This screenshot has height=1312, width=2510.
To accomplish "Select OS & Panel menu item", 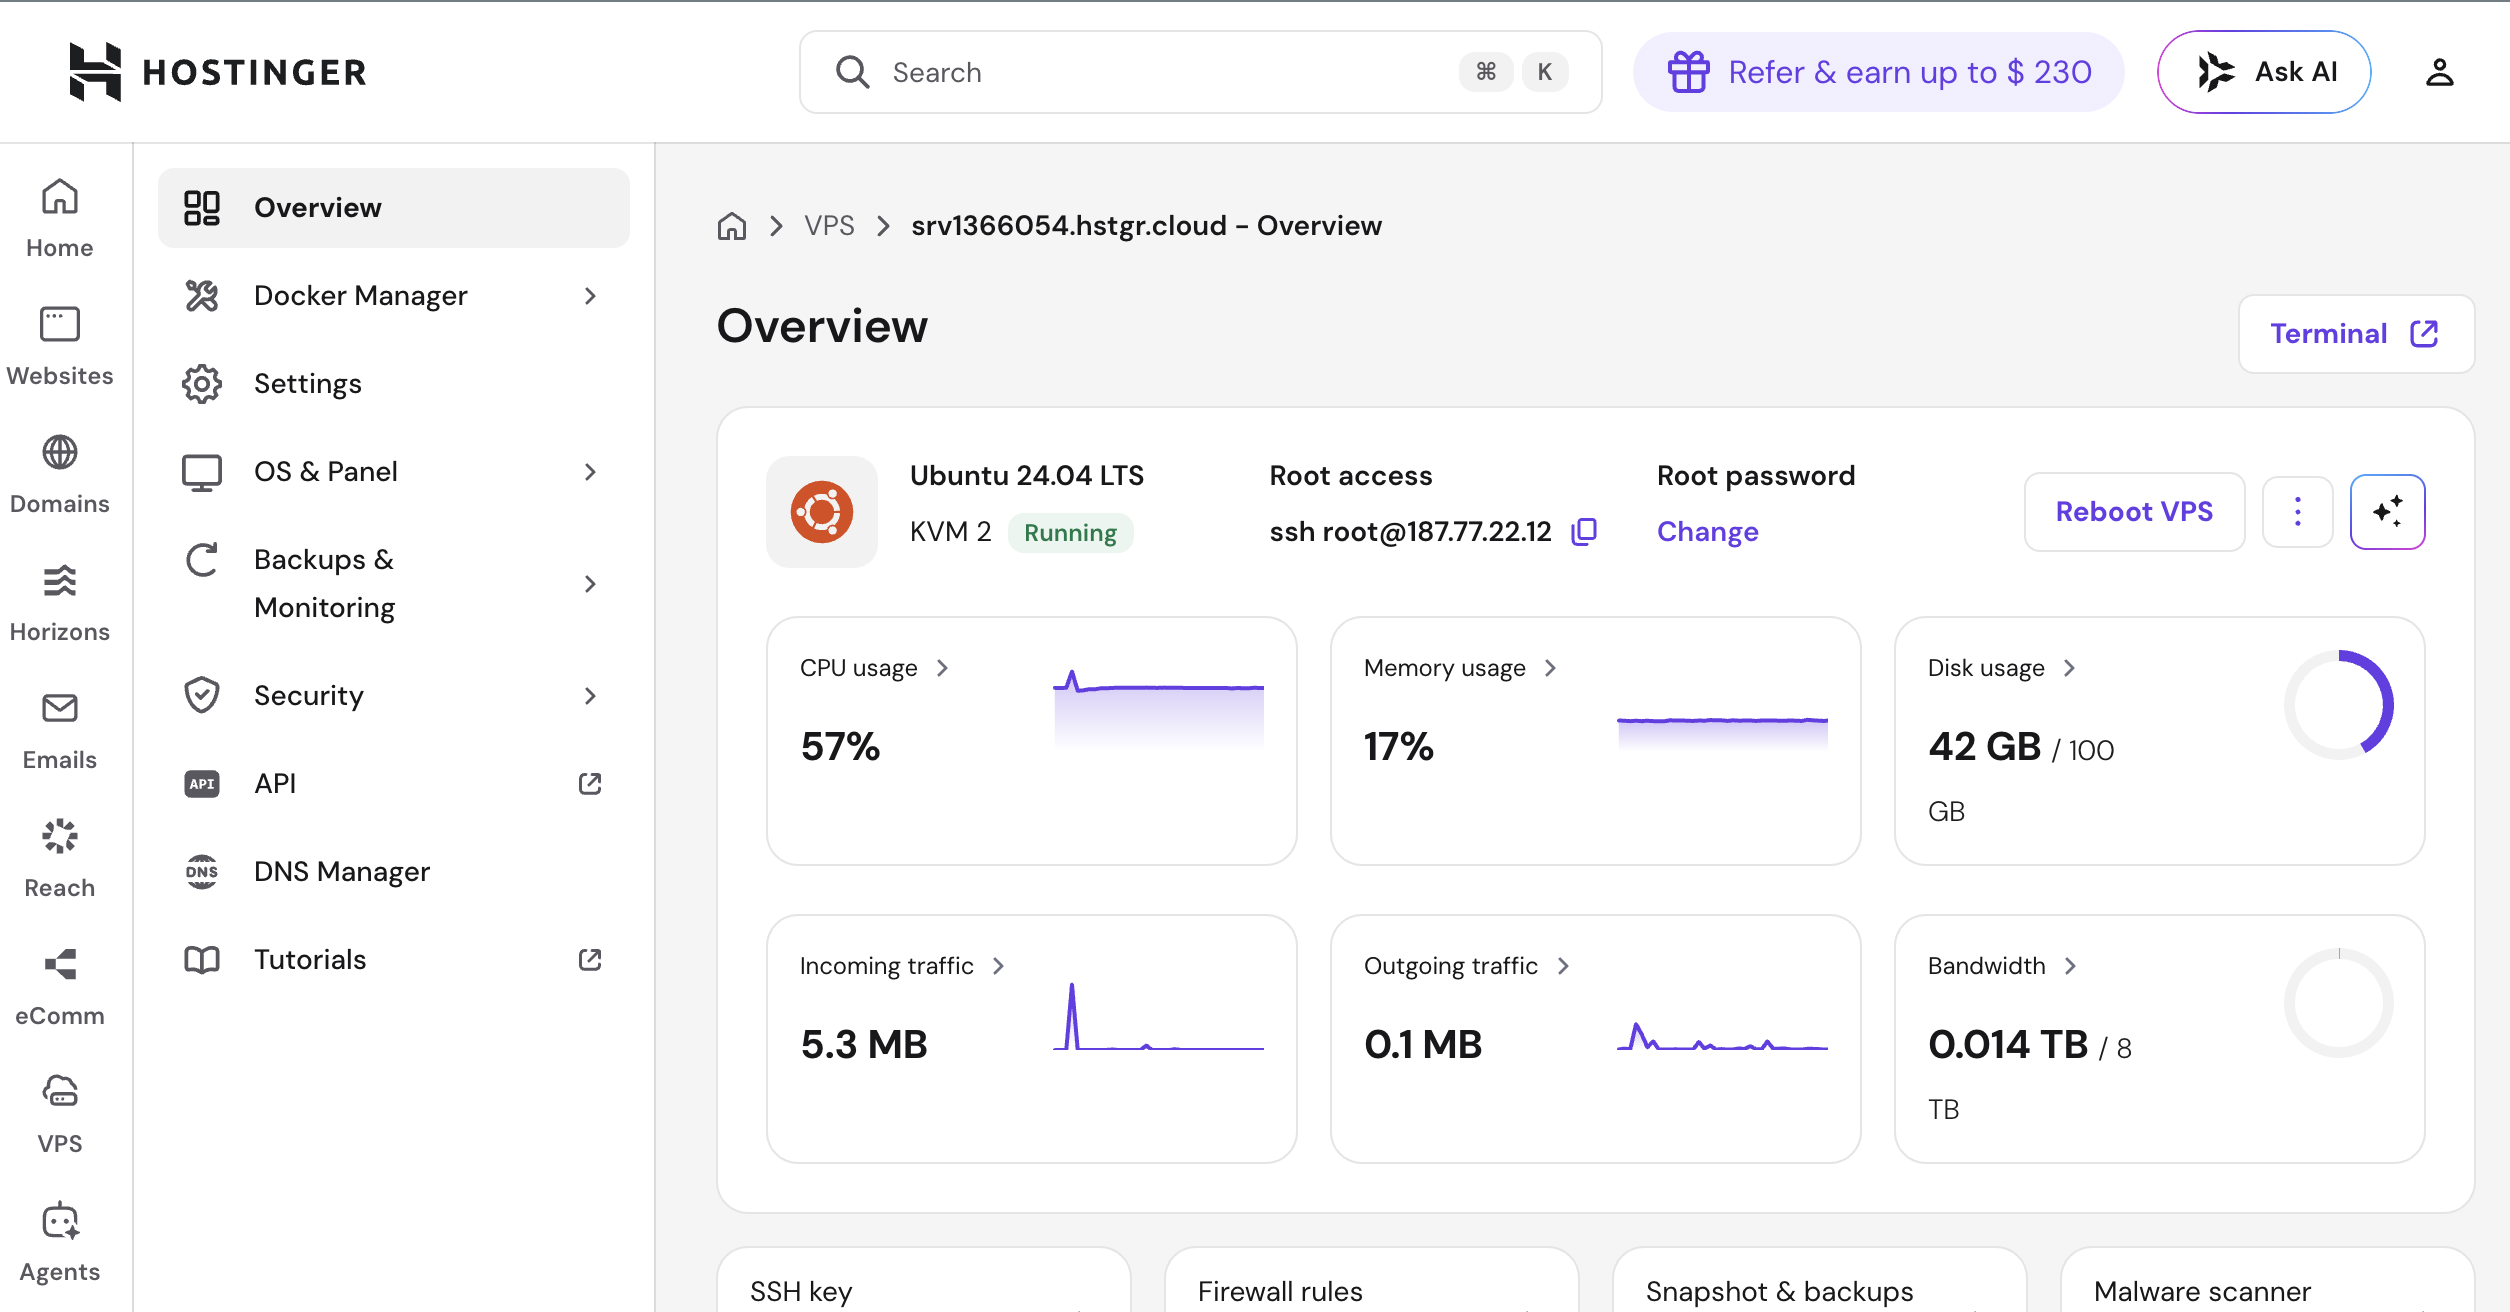I will pyautogui.click(x=394, y=471).
